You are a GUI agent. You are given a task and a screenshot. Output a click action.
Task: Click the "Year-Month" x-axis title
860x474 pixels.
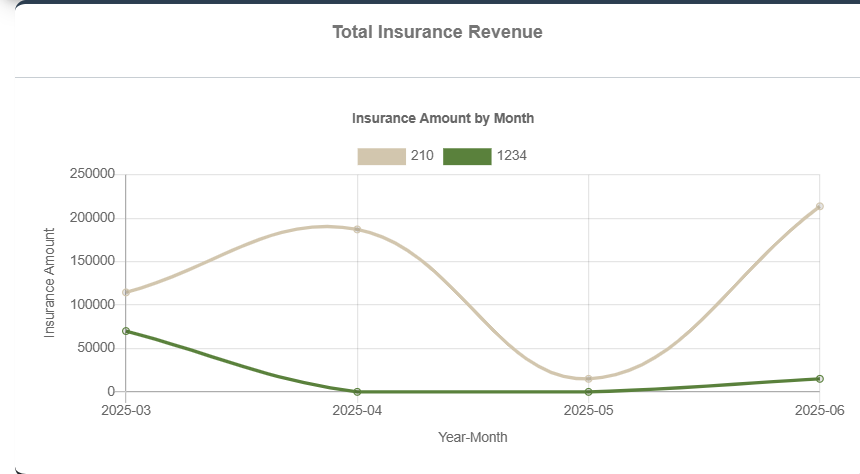coord(473,437)
